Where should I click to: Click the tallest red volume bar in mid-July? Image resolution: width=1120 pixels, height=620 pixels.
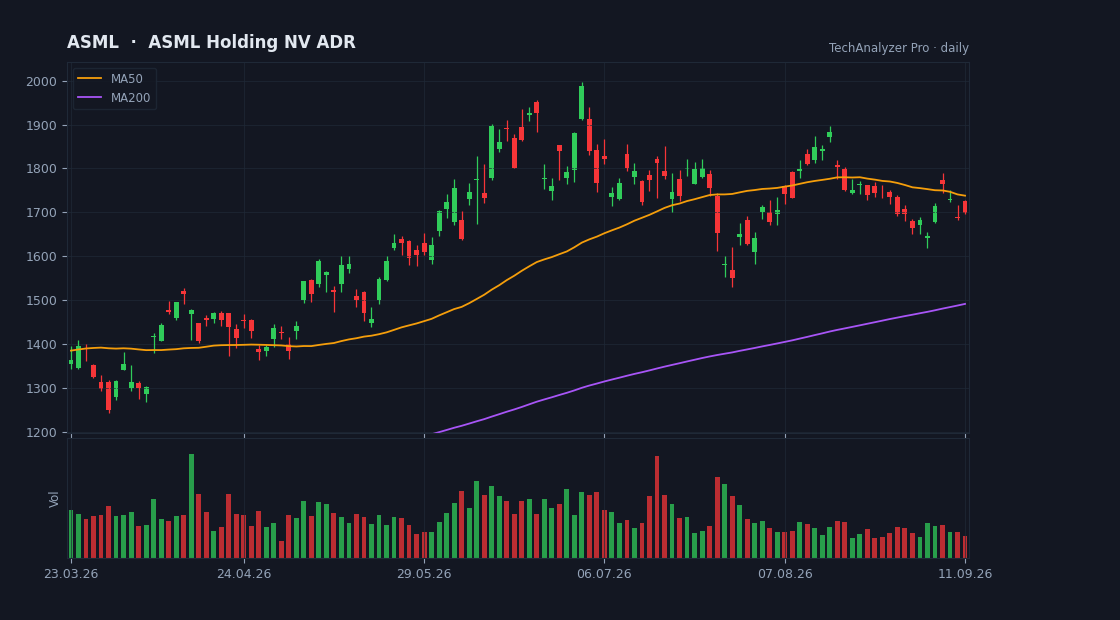click(x=656, y=507)
